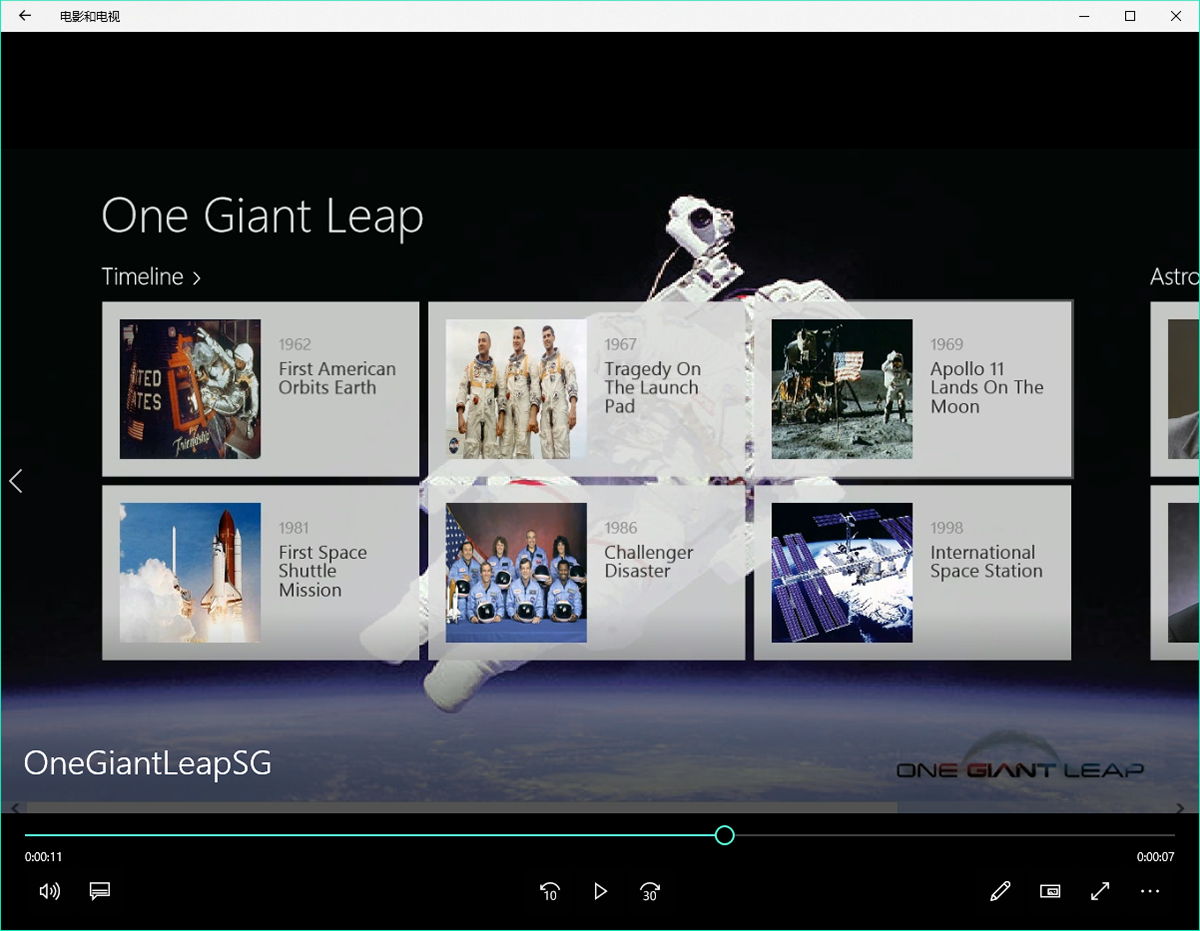Open the 1981 First Space Shuttle Mission card

pyautogui.click(x=261, y=572)
